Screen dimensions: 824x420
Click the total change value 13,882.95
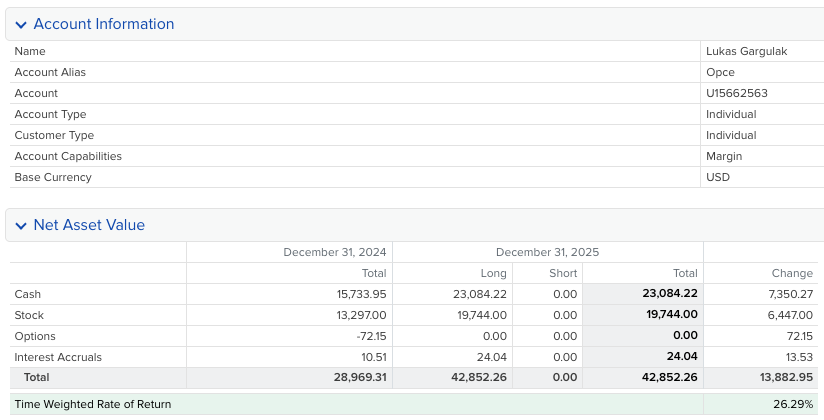pos(785,377)
